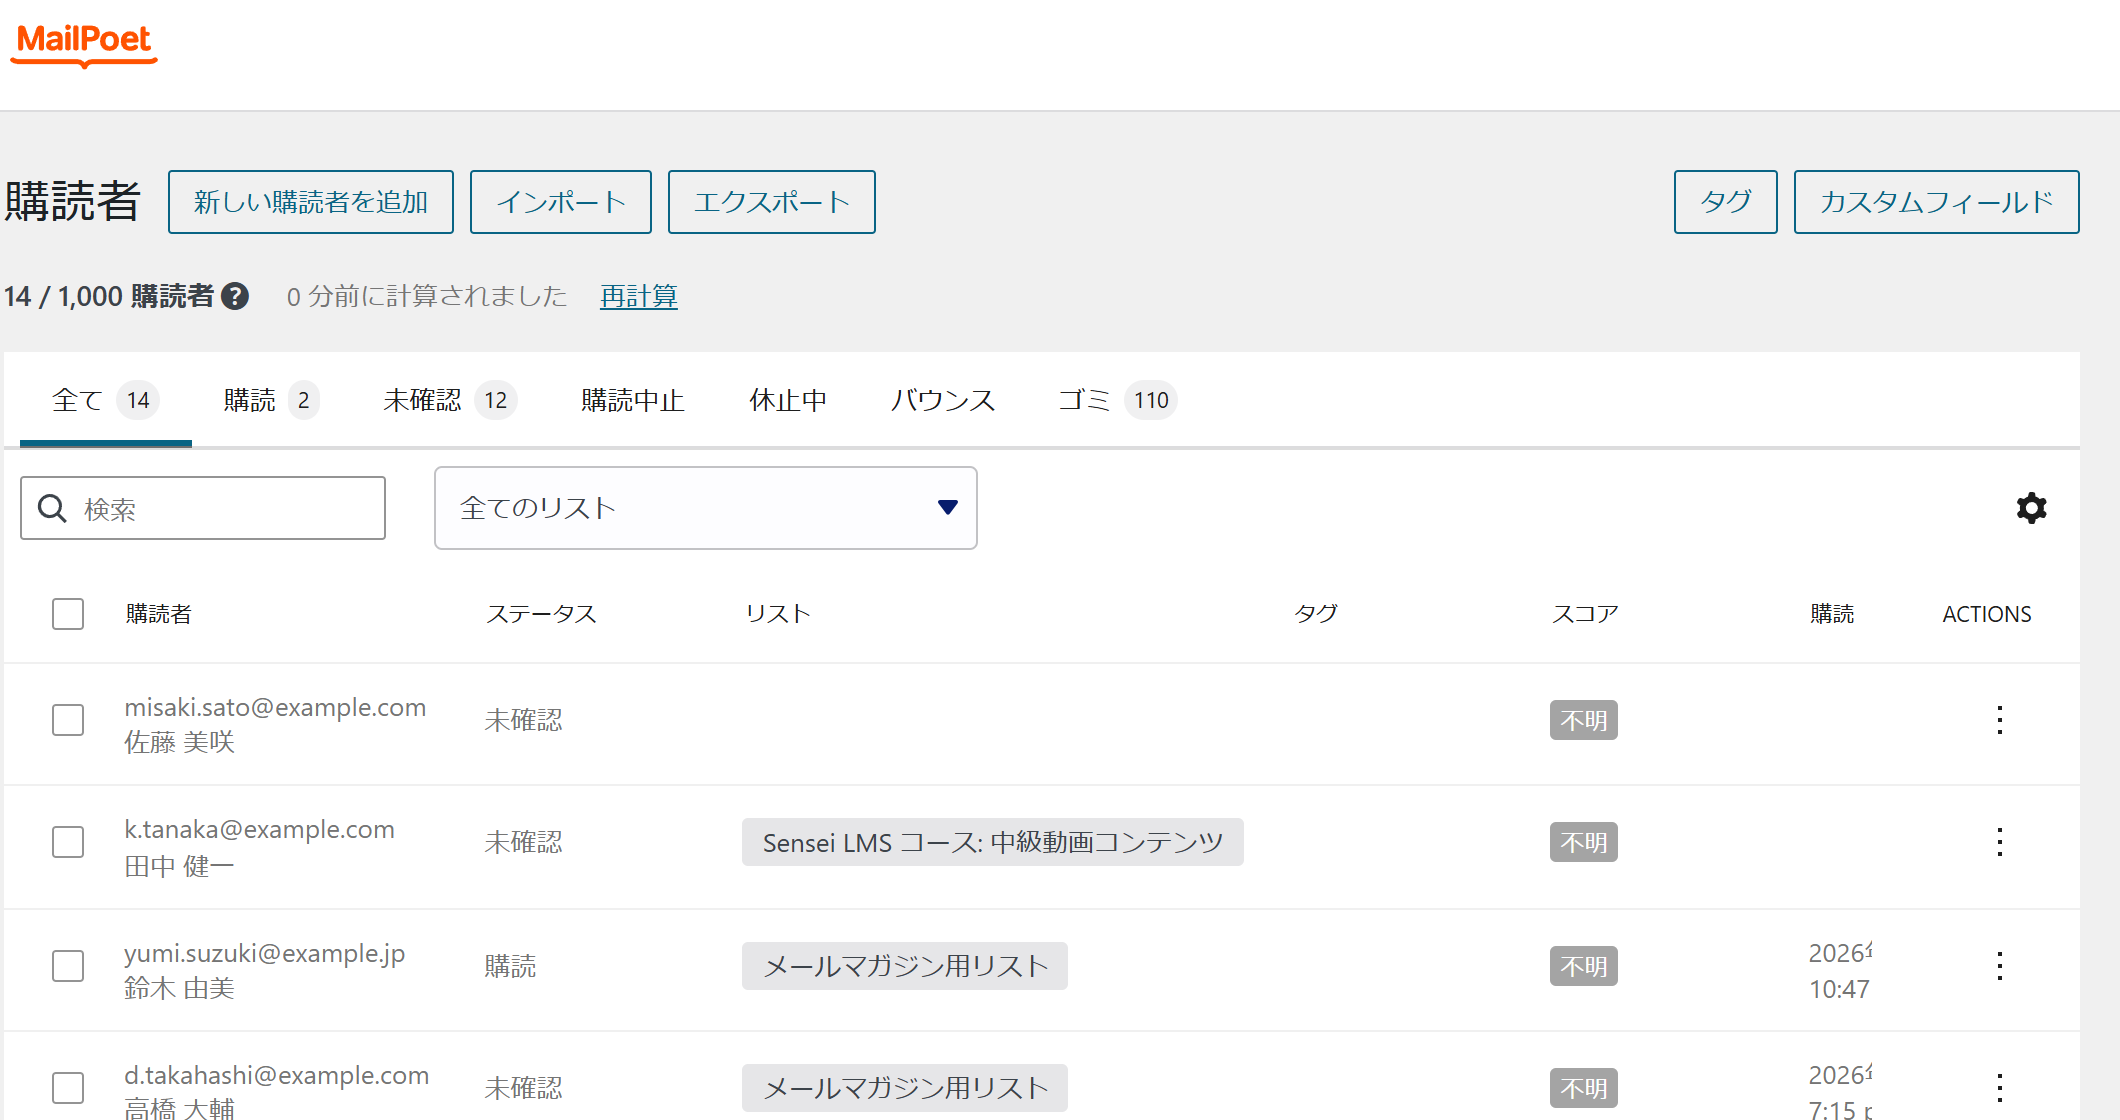Click 新しい購読者を追加 button
Viewport: 2120px width, 1120px height.
[311, 202]
